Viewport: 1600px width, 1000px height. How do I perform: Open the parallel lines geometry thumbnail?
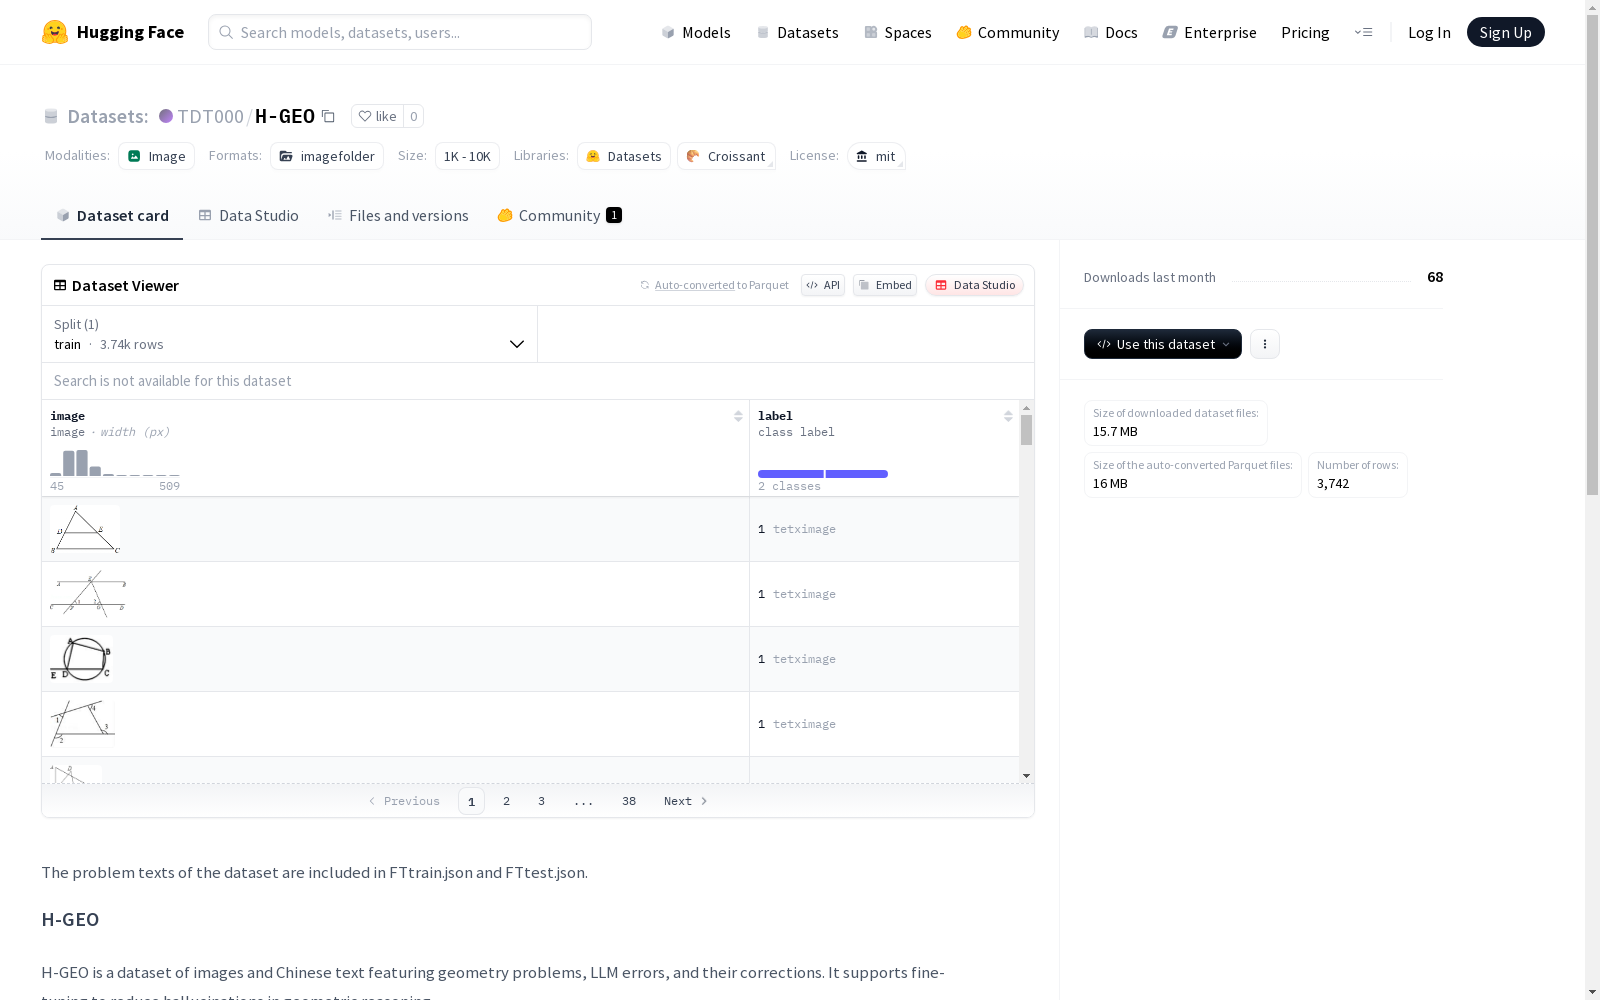[x=88, y=594]
